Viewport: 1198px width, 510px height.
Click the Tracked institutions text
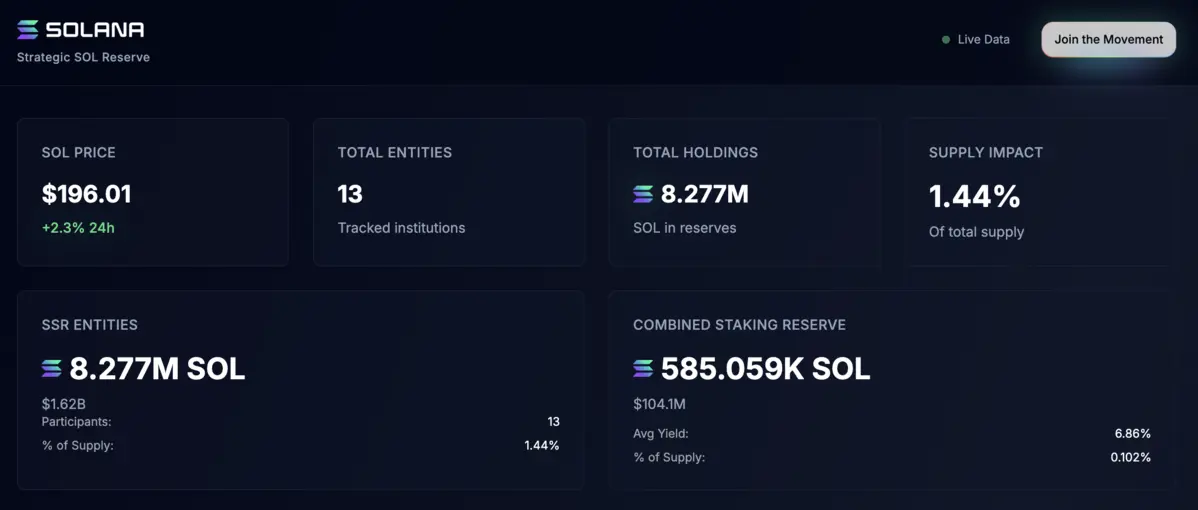401,228
